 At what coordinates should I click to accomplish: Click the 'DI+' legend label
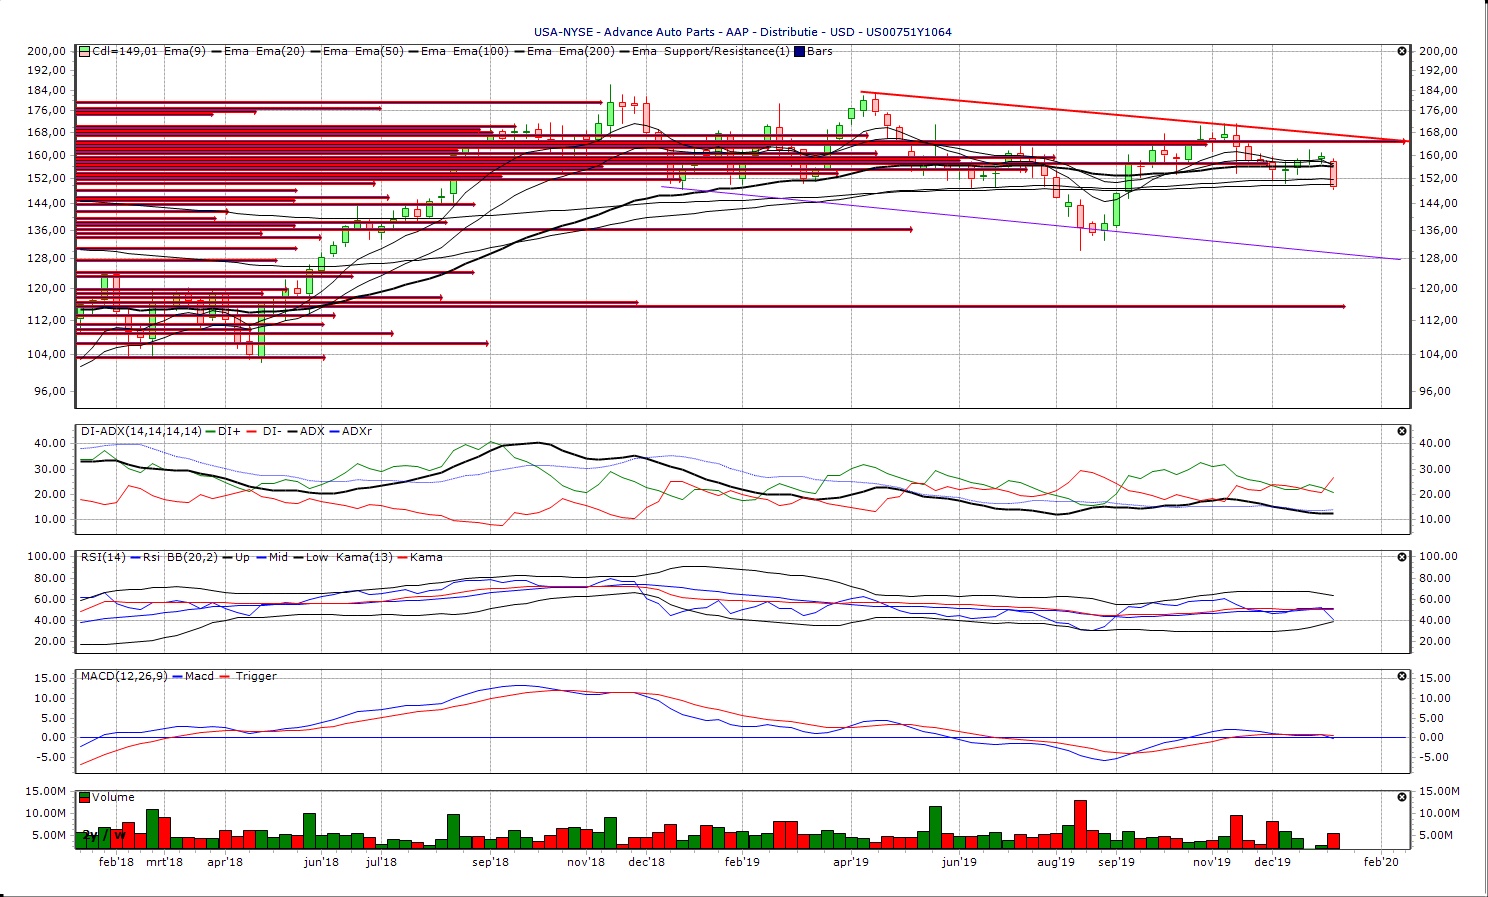(229, 431)
